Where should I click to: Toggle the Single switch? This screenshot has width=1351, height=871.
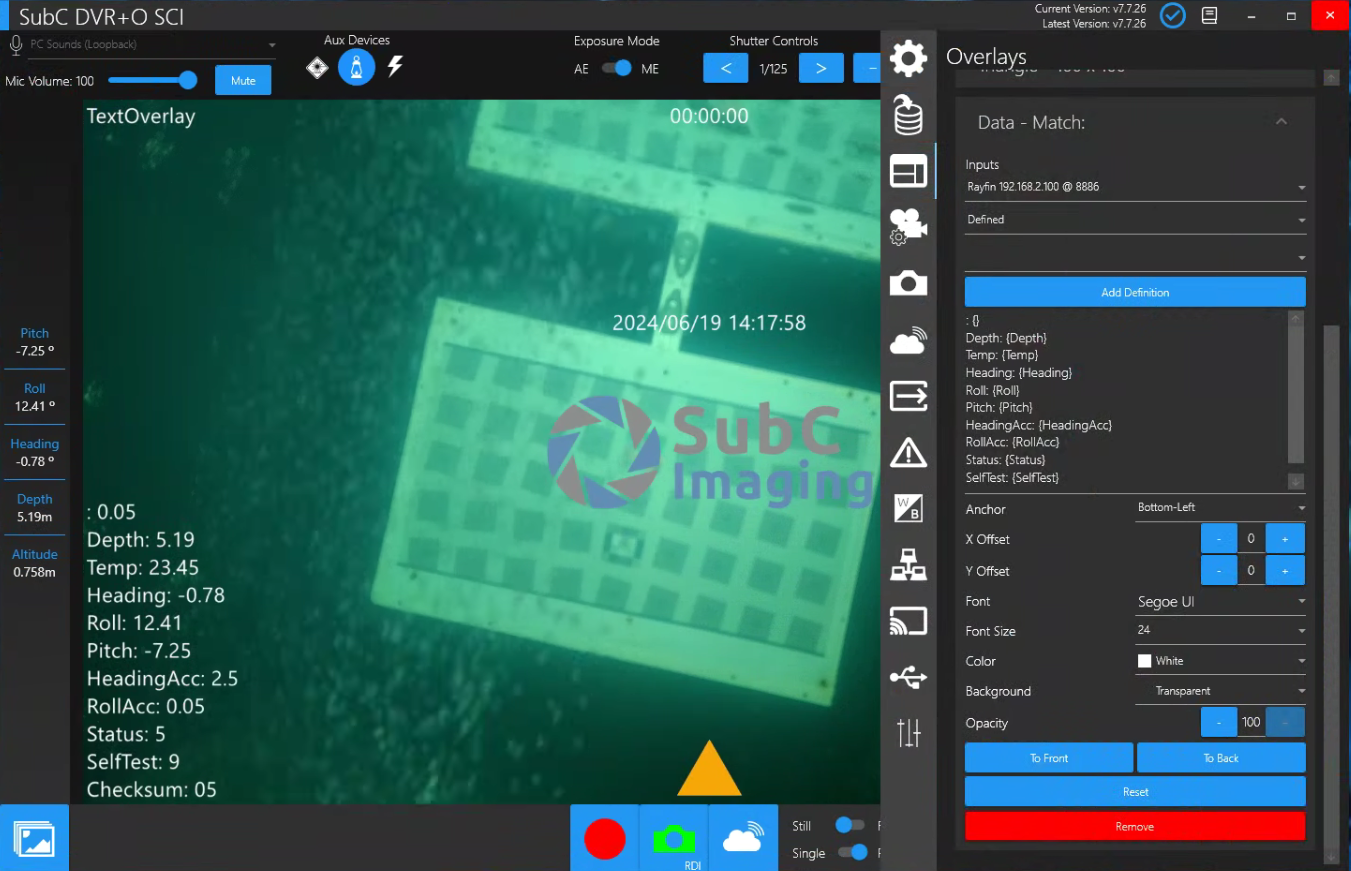click(852, 852)
